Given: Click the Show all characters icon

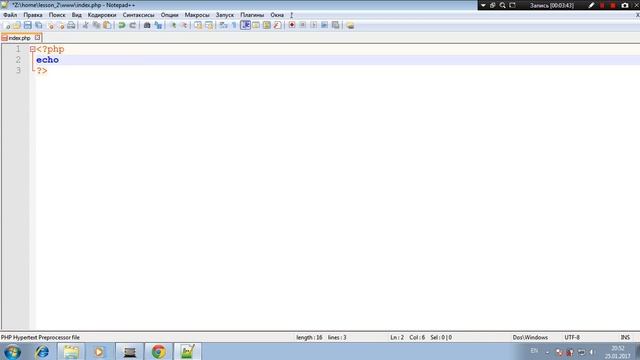Looking at the screenshot, I should click(234, 25).
